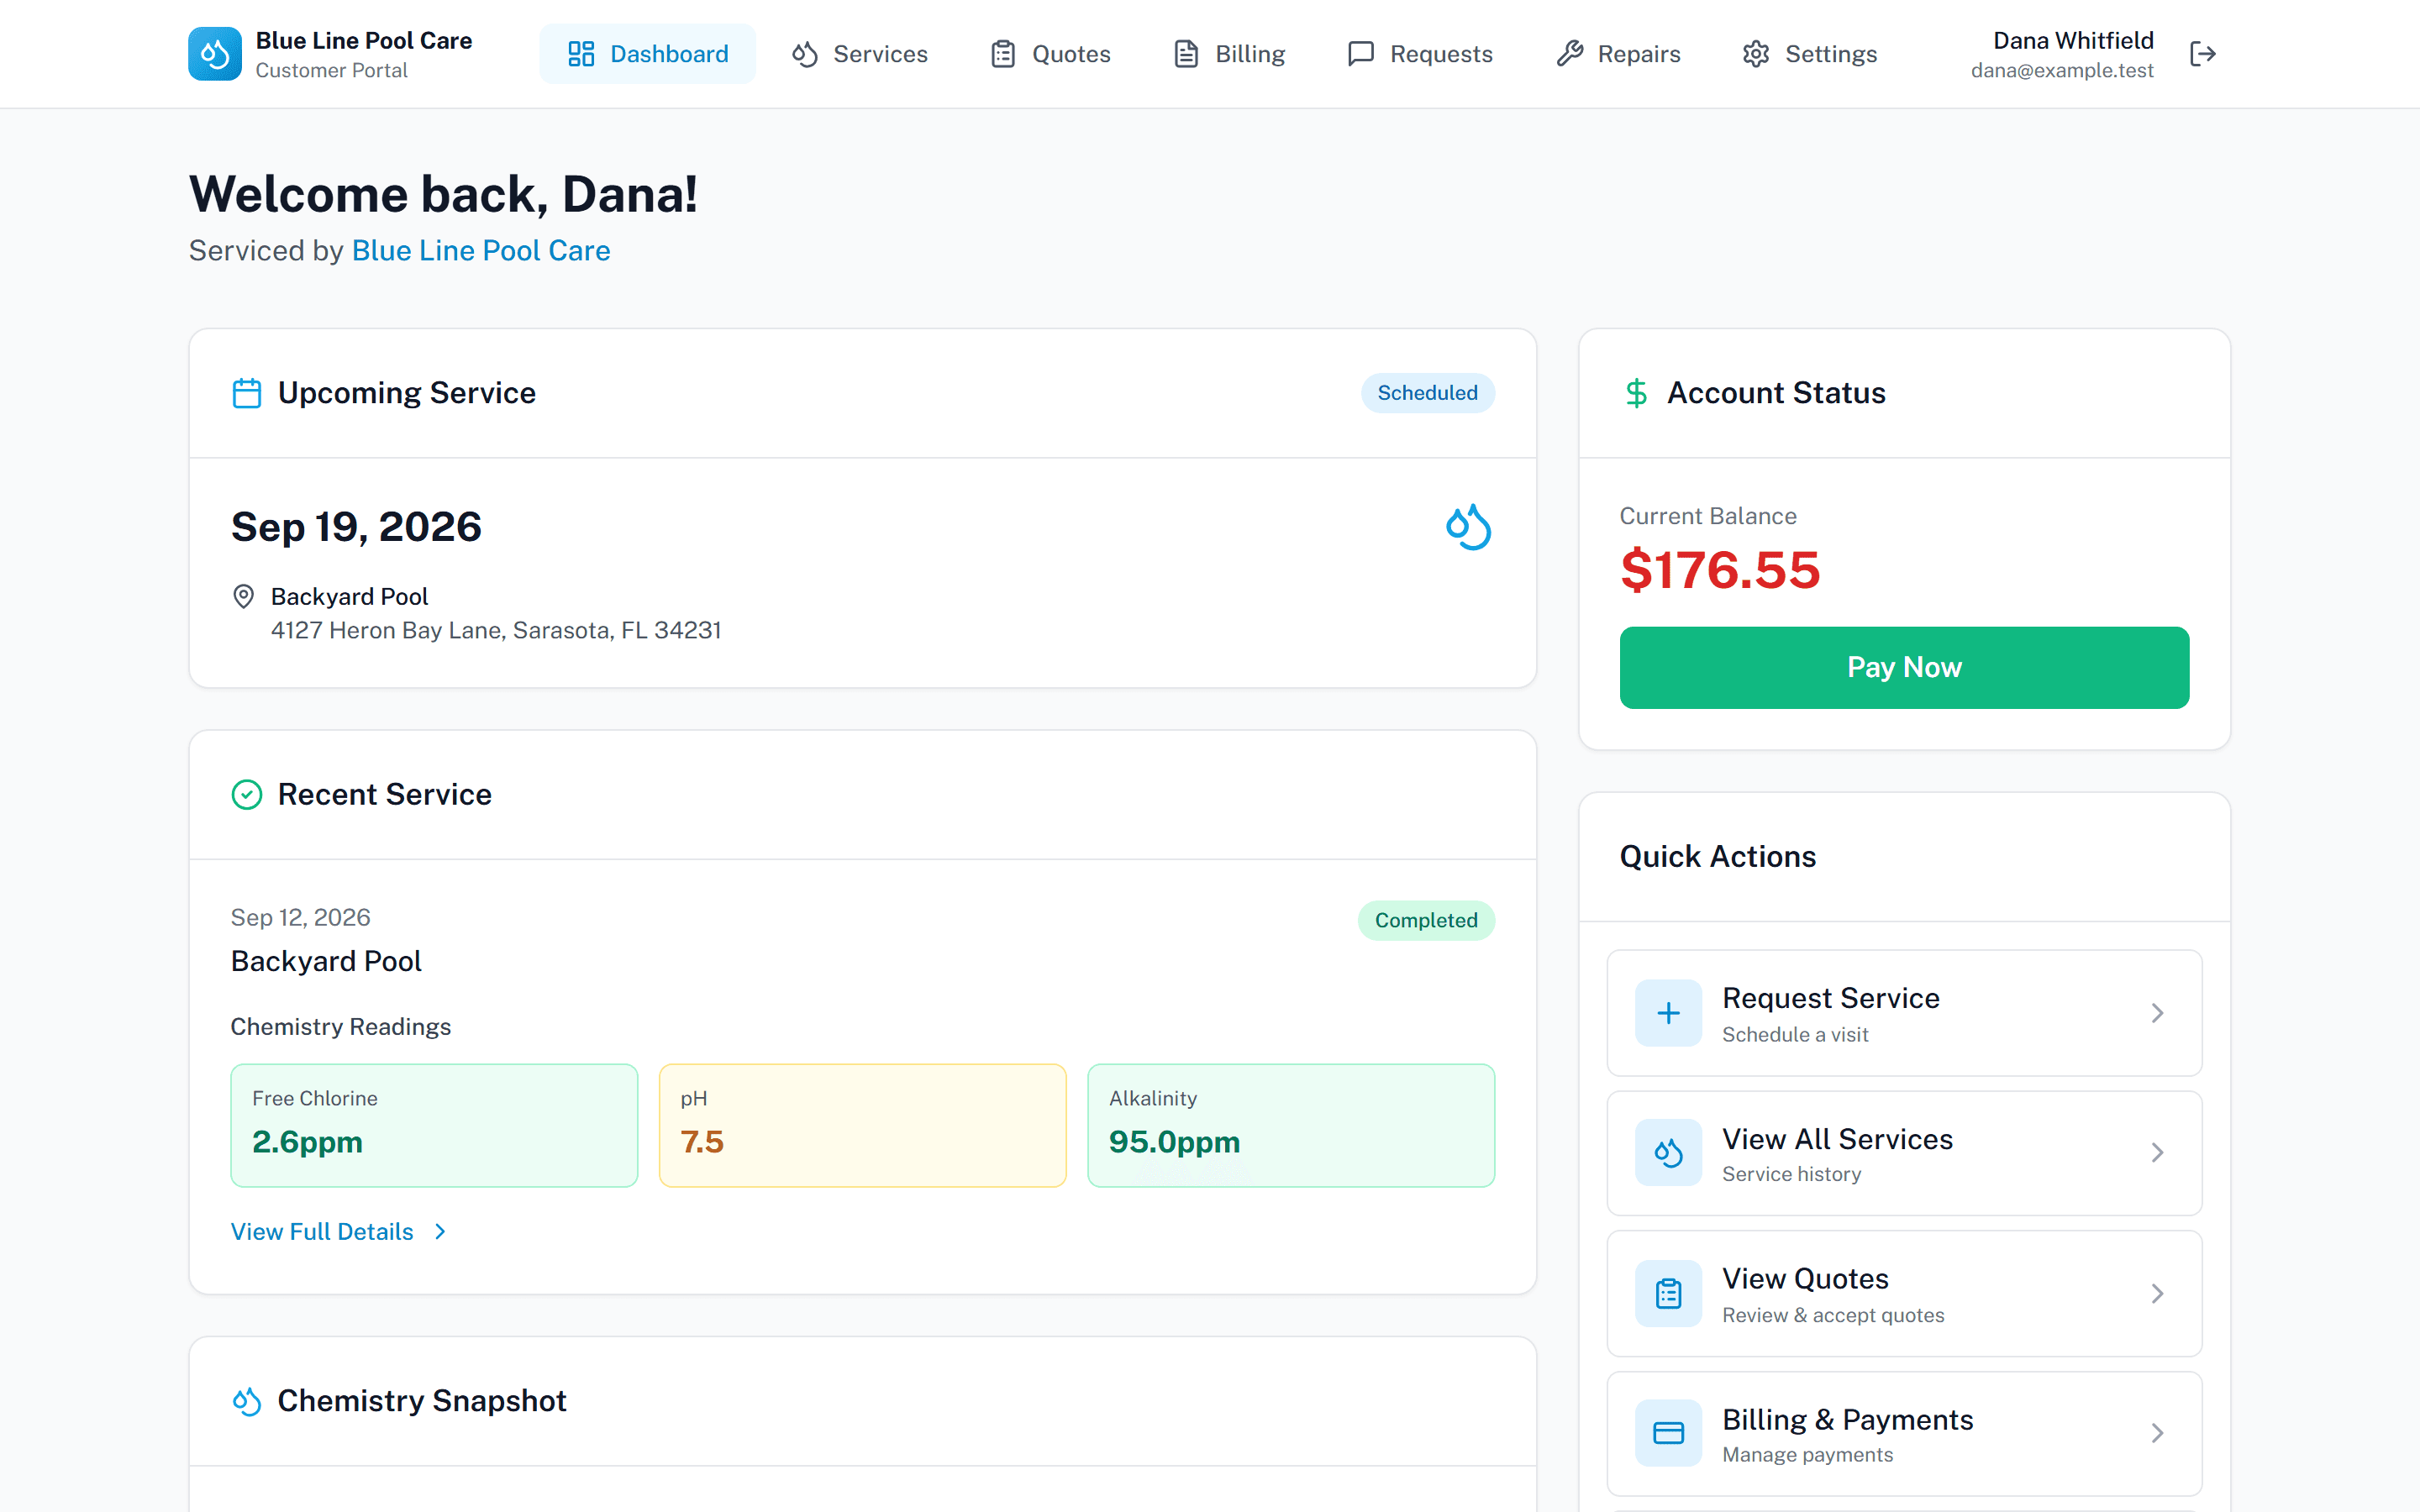Click the plus icon on Request Service
The image size is (2420, 1512).
tap(1668, 1013)
